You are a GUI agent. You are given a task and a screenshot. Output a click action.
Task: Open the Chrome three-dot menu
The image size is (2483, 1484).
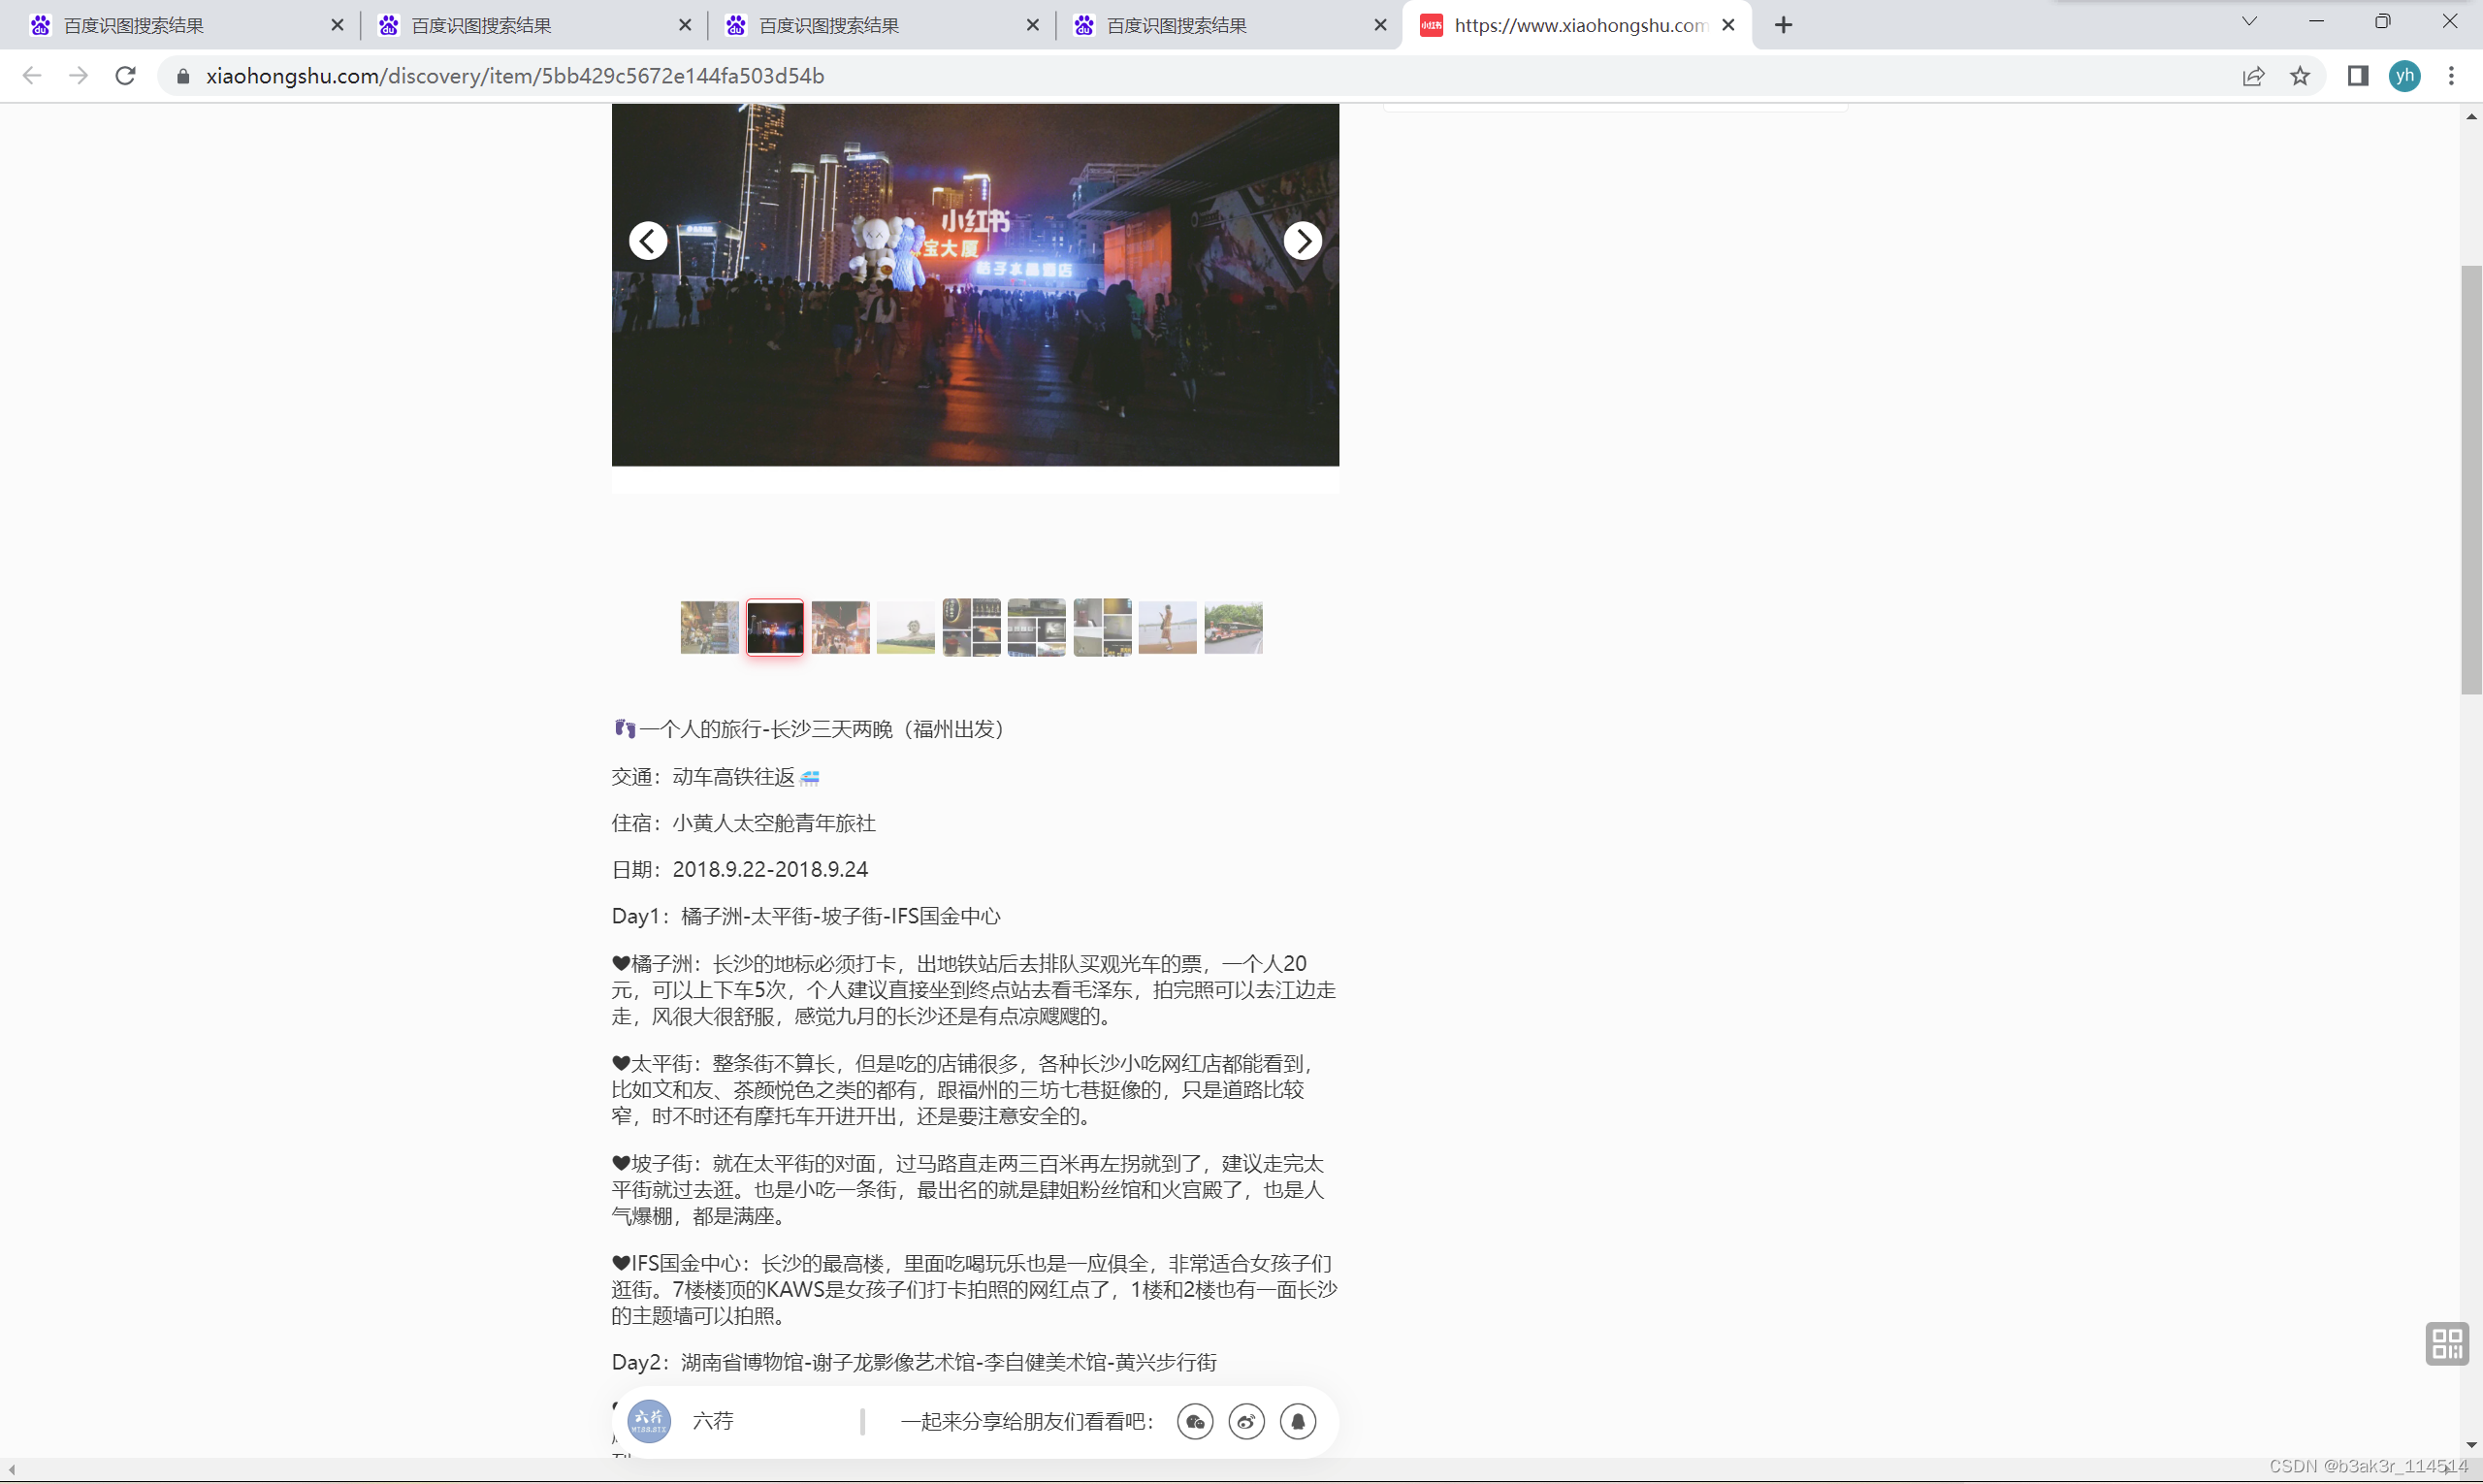click(x=2451, y=76)
